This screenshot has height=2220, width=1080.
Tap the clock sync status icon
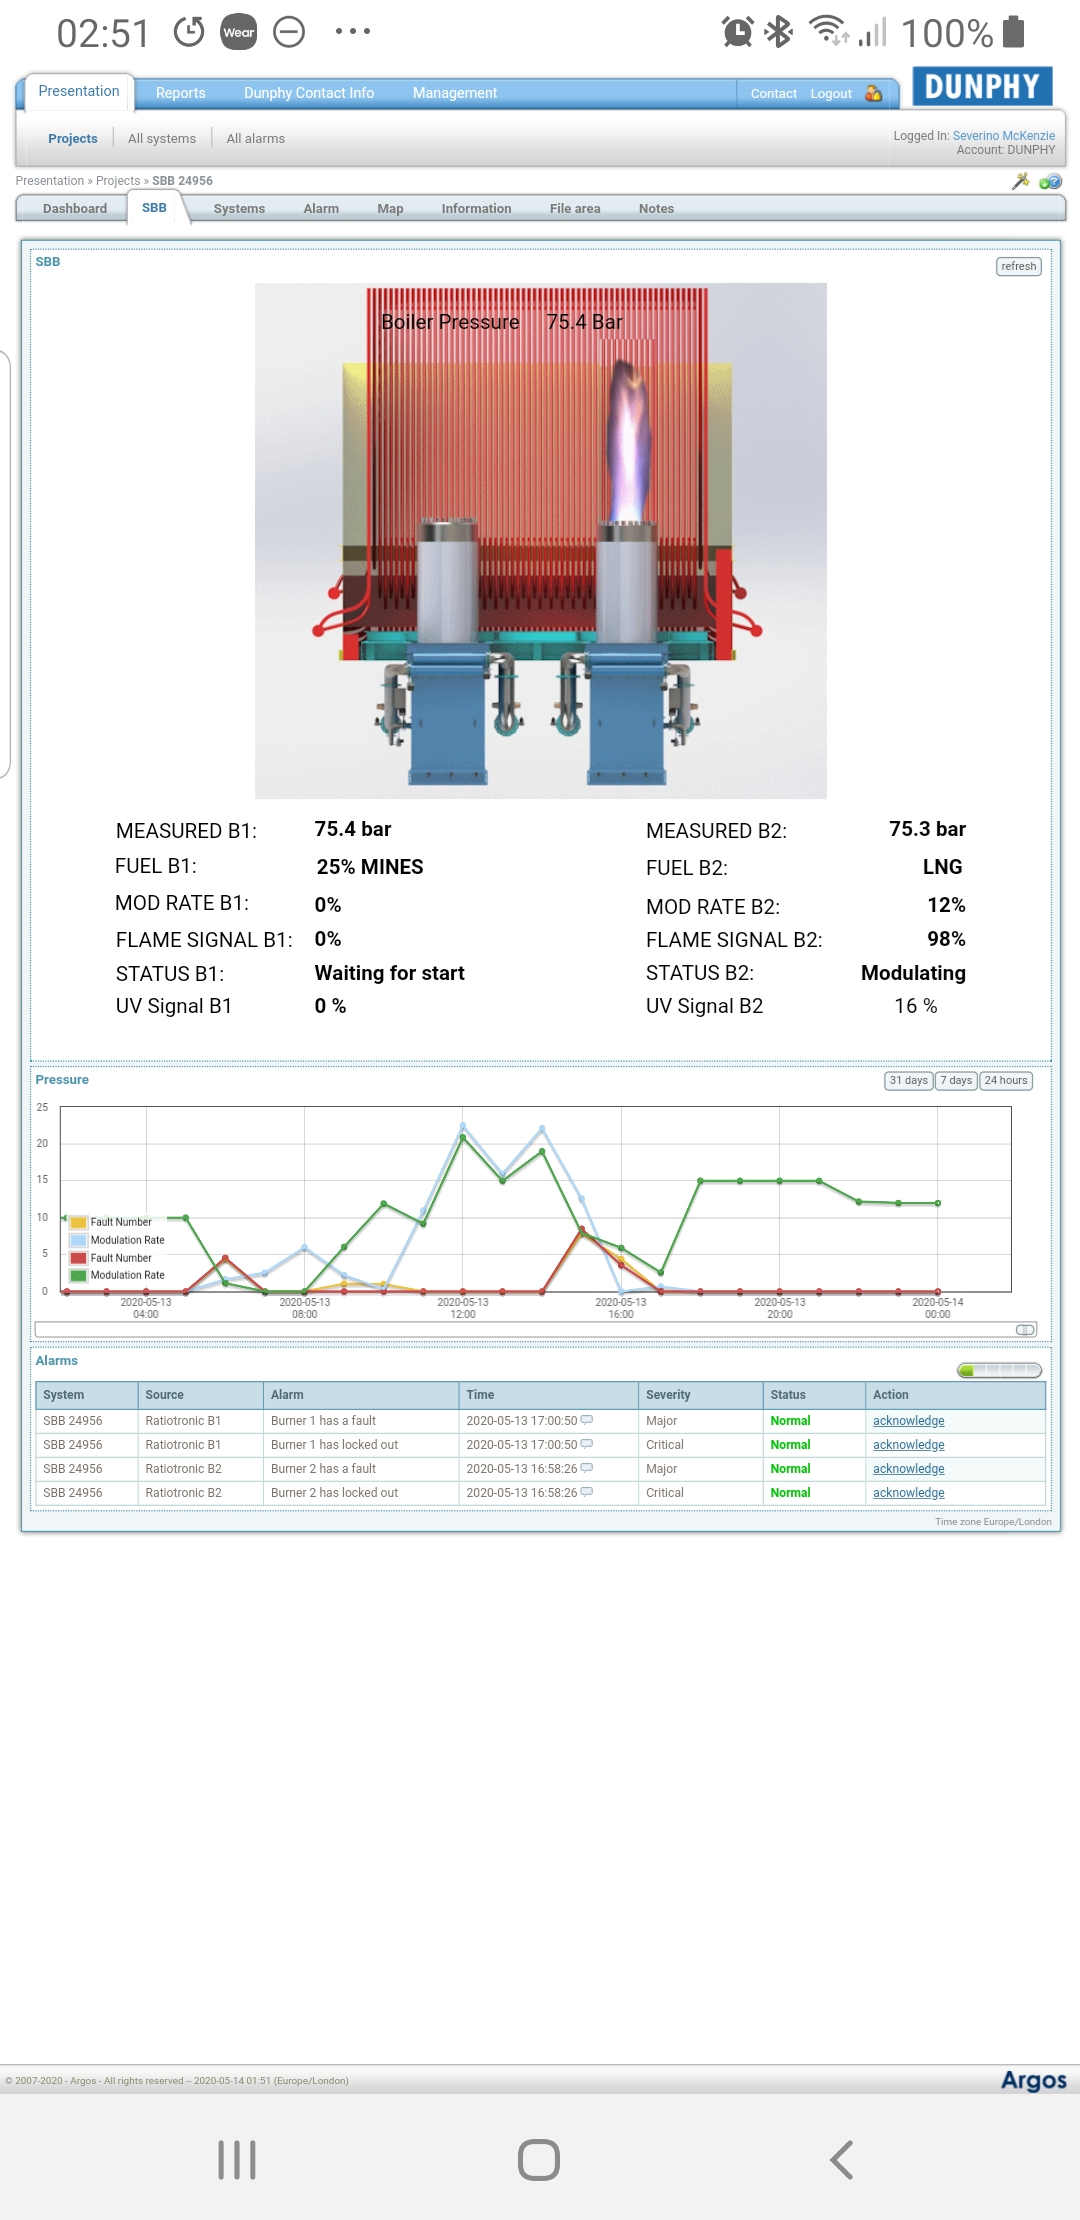click(189, 32)
